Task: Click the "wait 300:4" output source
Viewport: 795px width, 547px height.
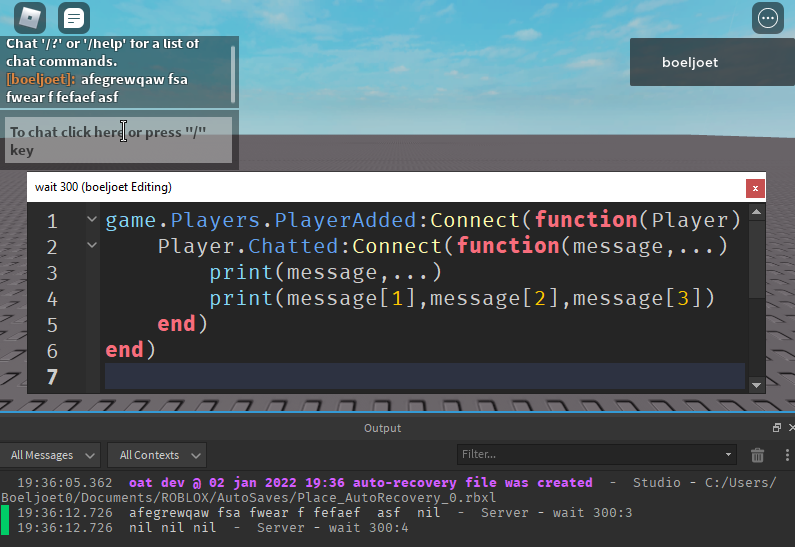Action: tap(368, 528)
